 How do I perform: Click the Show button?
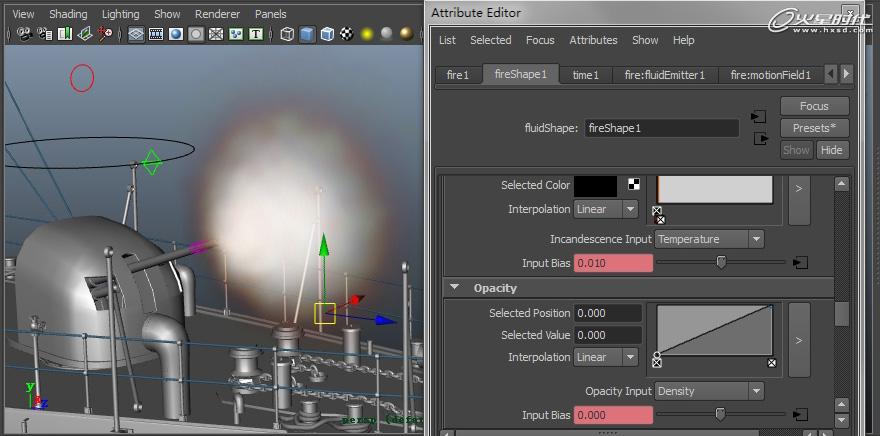[x=796, y=150]
